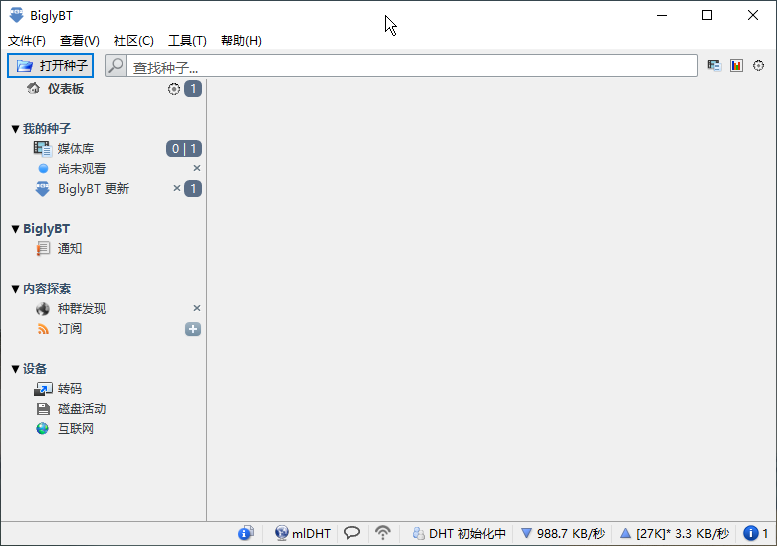
Task: Click the media library icon in top toolbar
Action: click(x=714, y=66)
